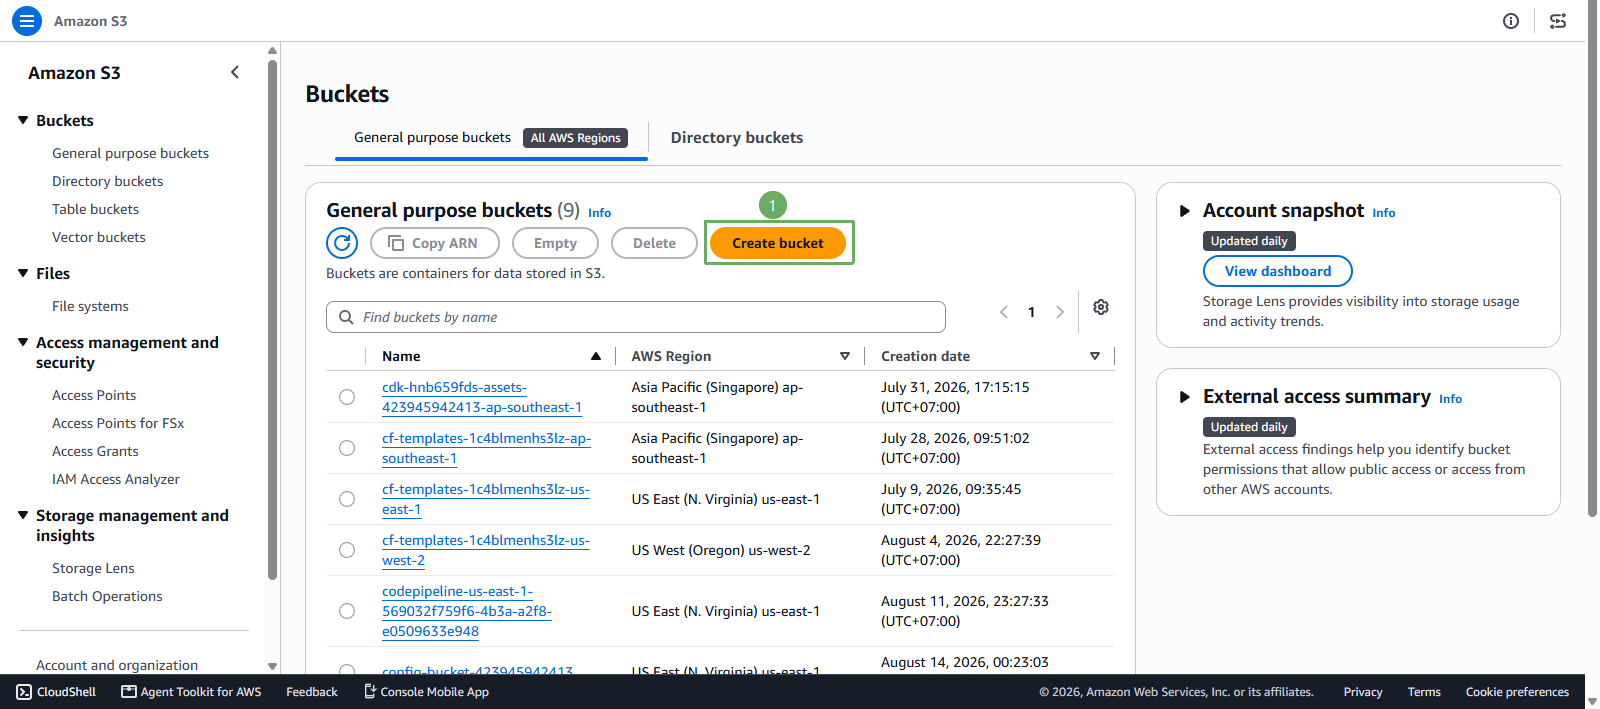Open the preferences sliders icon in header
This screenshot has height=709, width=1600.
click(1558, 21)
